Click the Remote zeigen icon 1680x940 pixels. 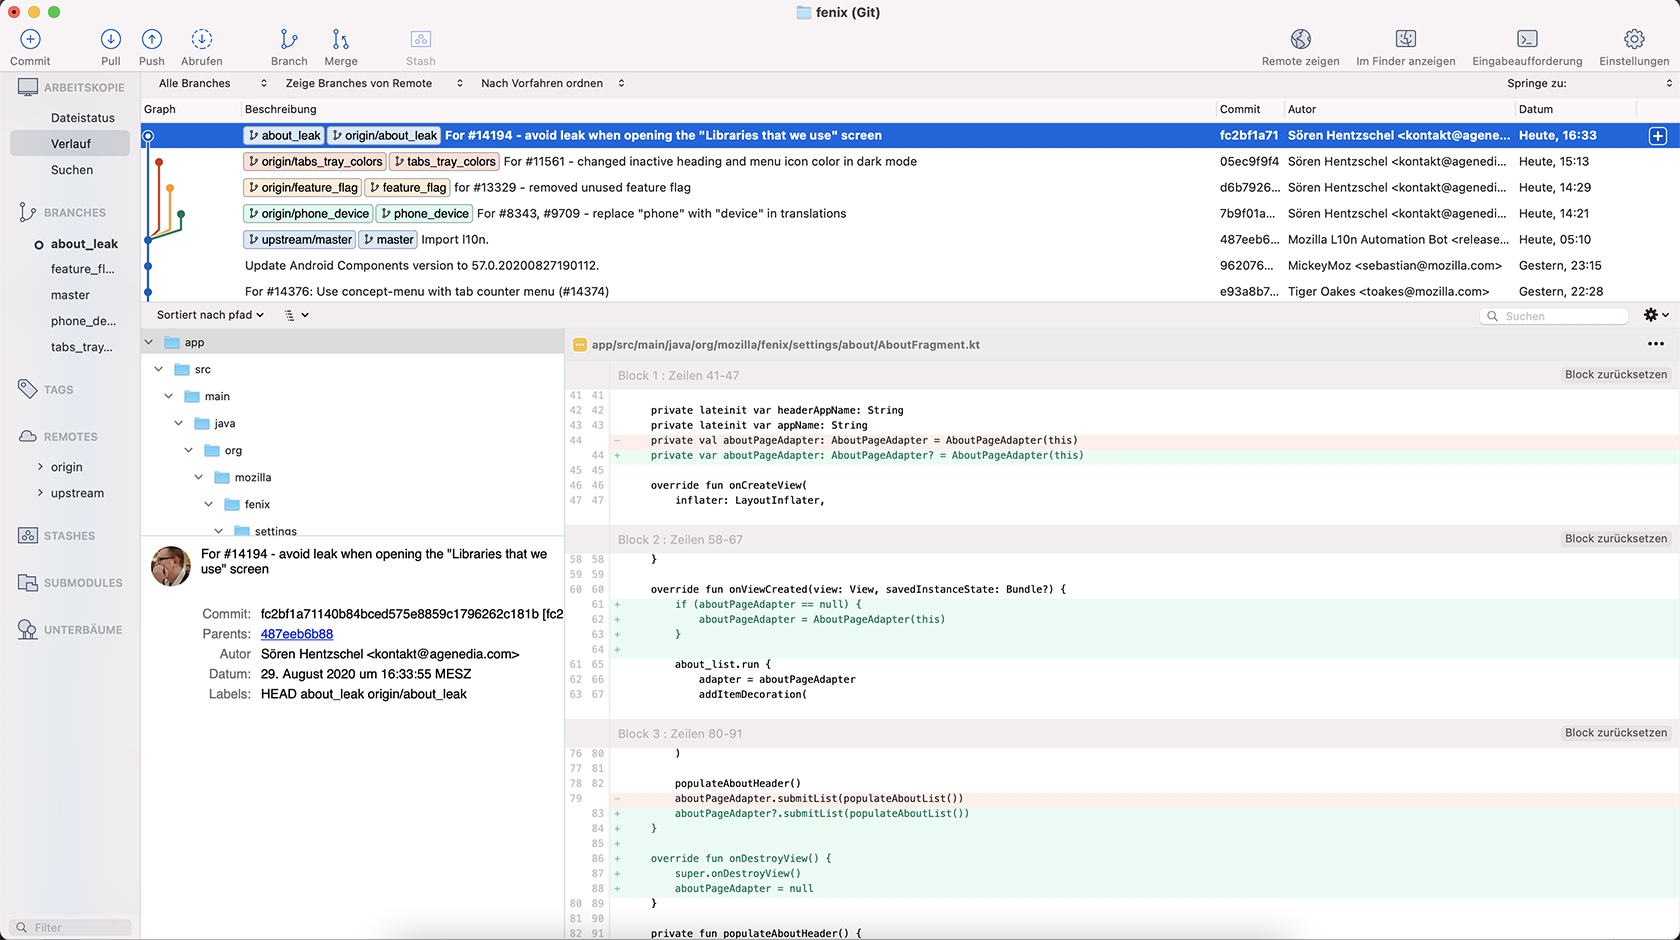click(x=1300, y=40)
